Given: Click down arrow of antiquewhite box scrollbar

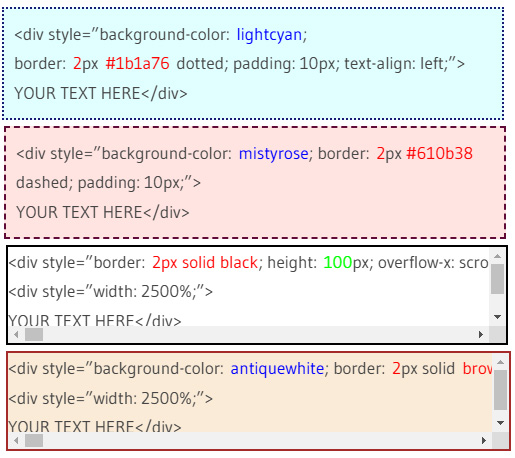Looking at the screenshot, I should tap(500, 423).
